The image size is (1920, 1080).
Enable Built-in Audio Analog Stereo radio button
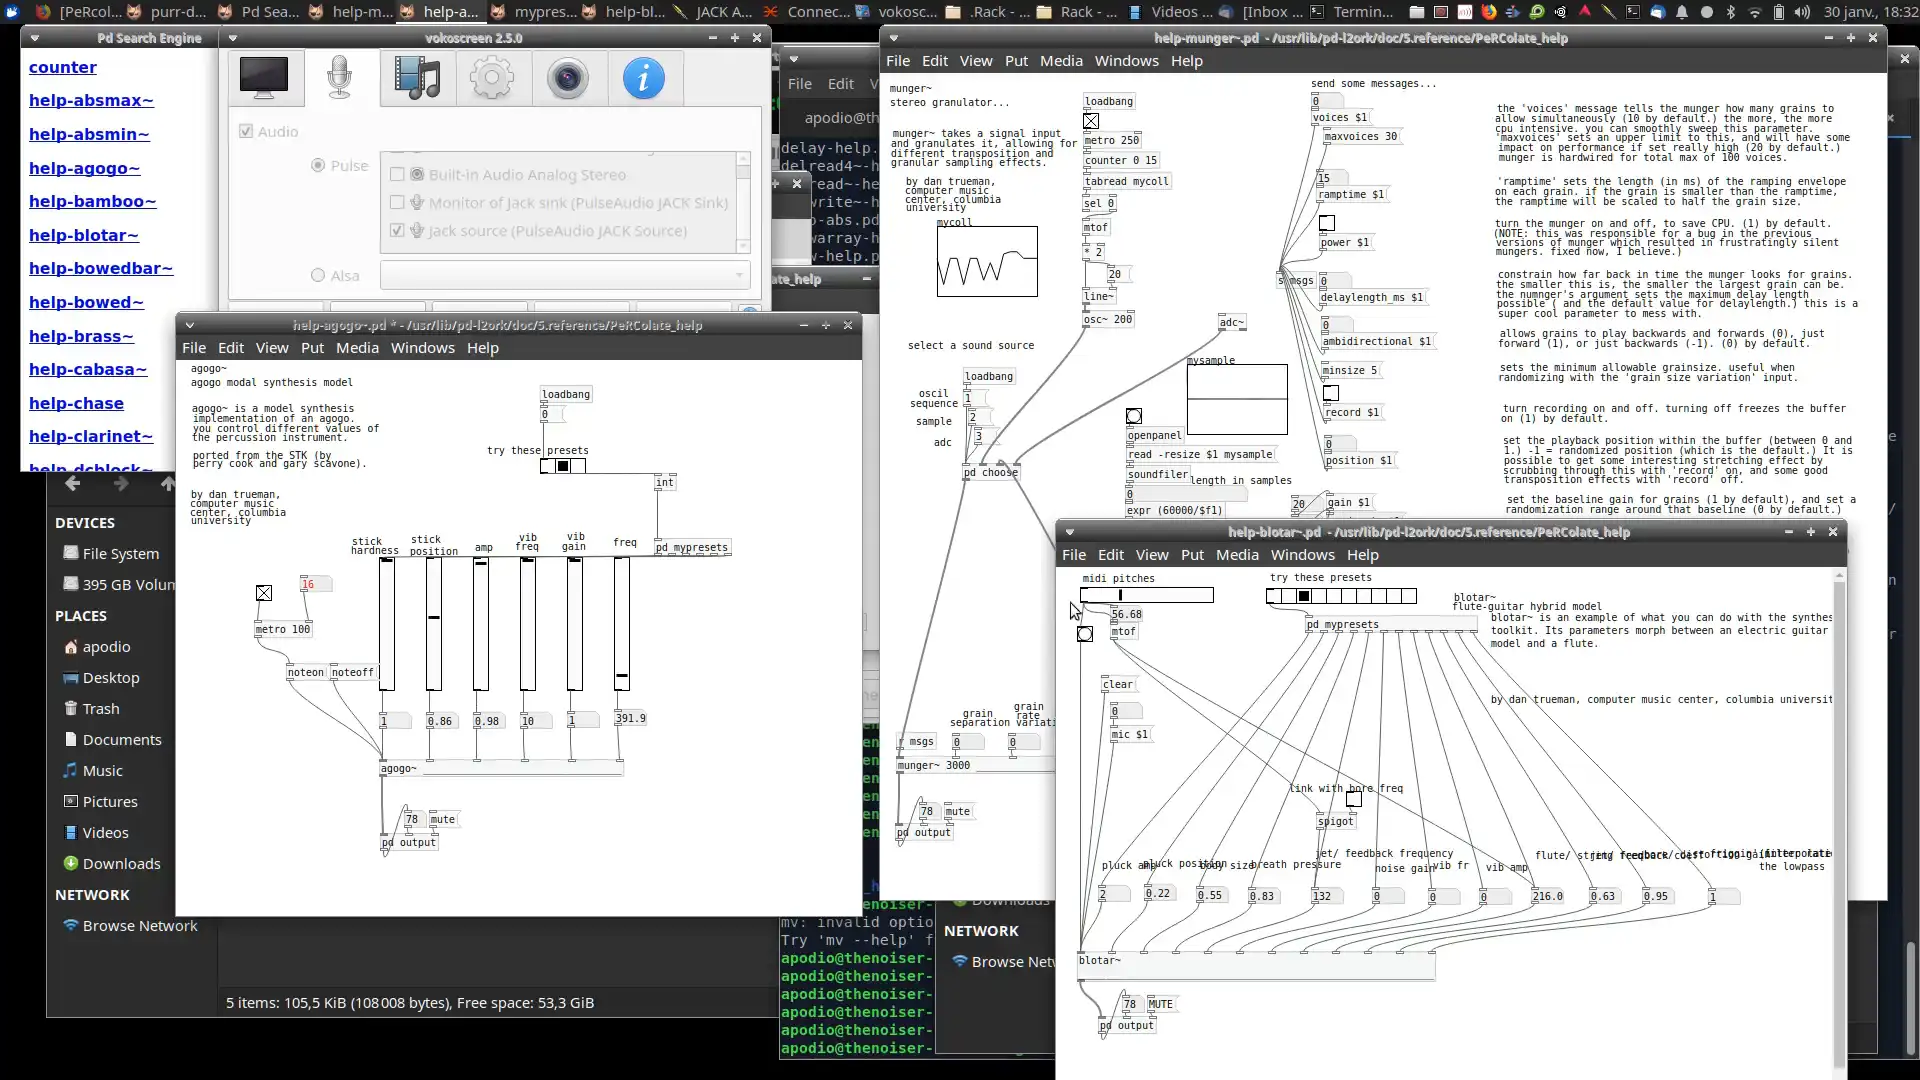[x=398, y=173]
